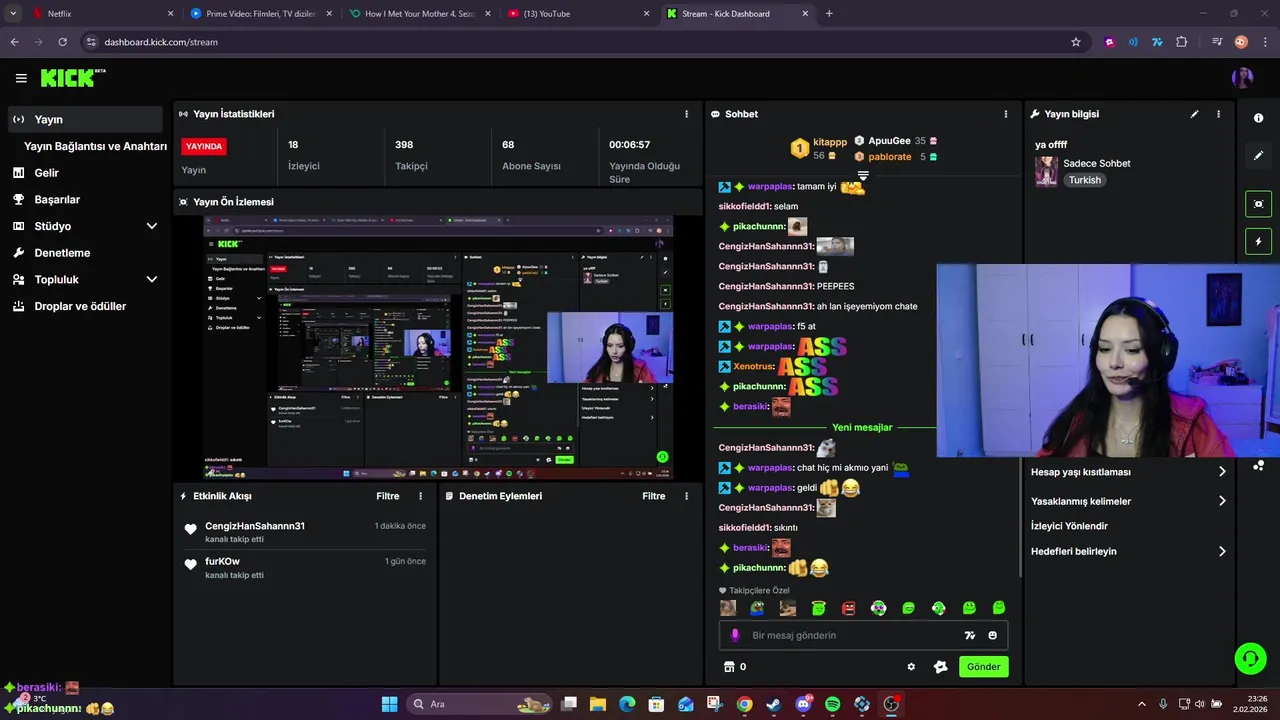
Task: Click the star-shaped icon beside Gönder
Action: pos(940,667)
